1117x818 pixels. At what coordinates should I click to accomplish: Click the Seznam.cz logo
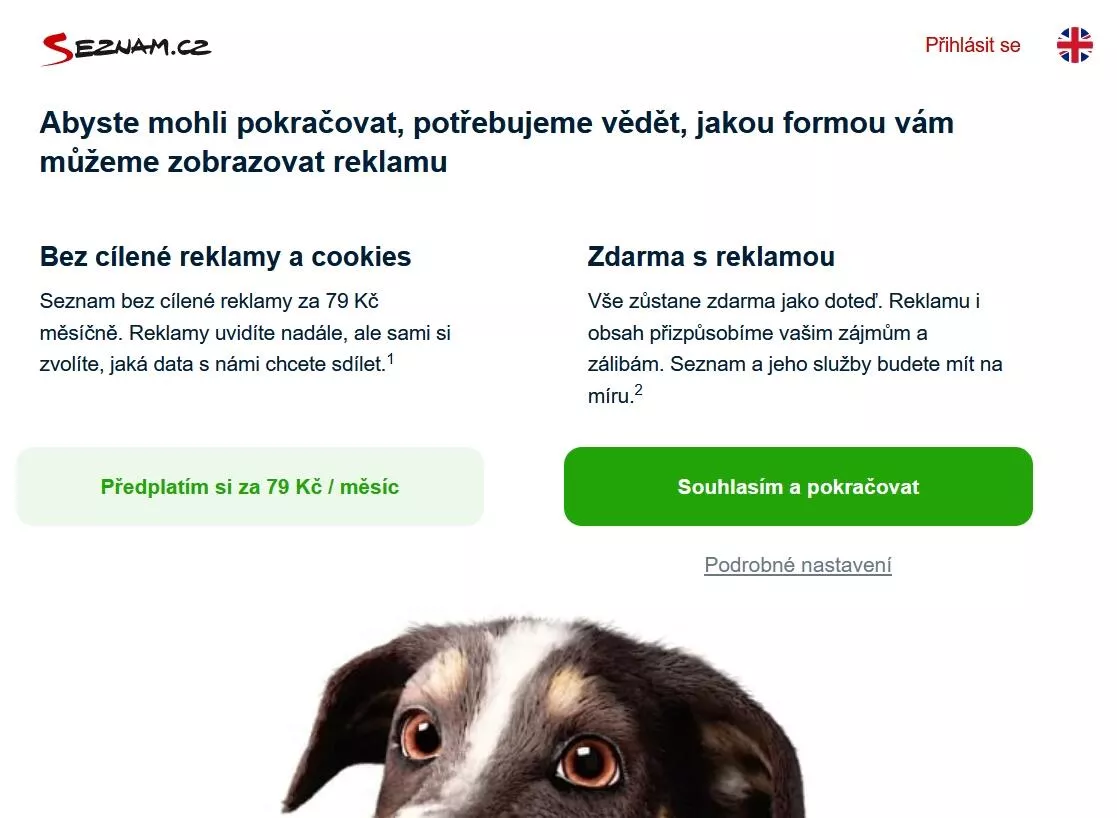126,48
